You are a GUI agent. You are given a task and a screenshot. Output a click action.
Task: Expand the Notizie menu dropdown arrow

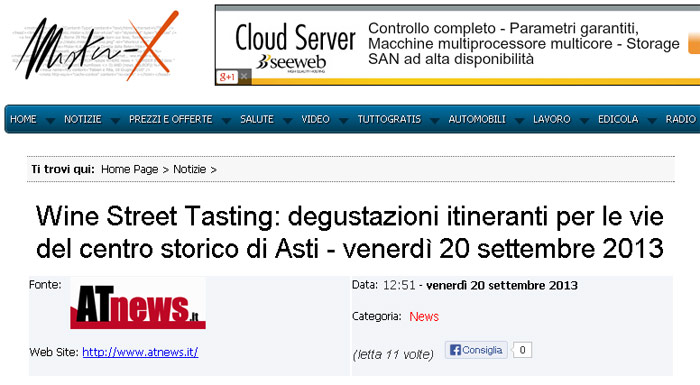115,121
